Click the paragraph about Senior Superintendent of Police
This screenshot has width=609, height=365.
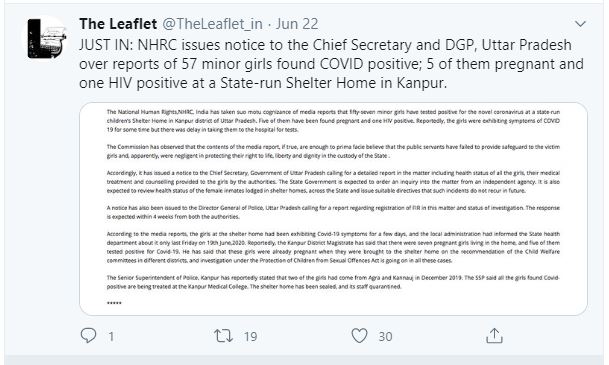(333, 282)
